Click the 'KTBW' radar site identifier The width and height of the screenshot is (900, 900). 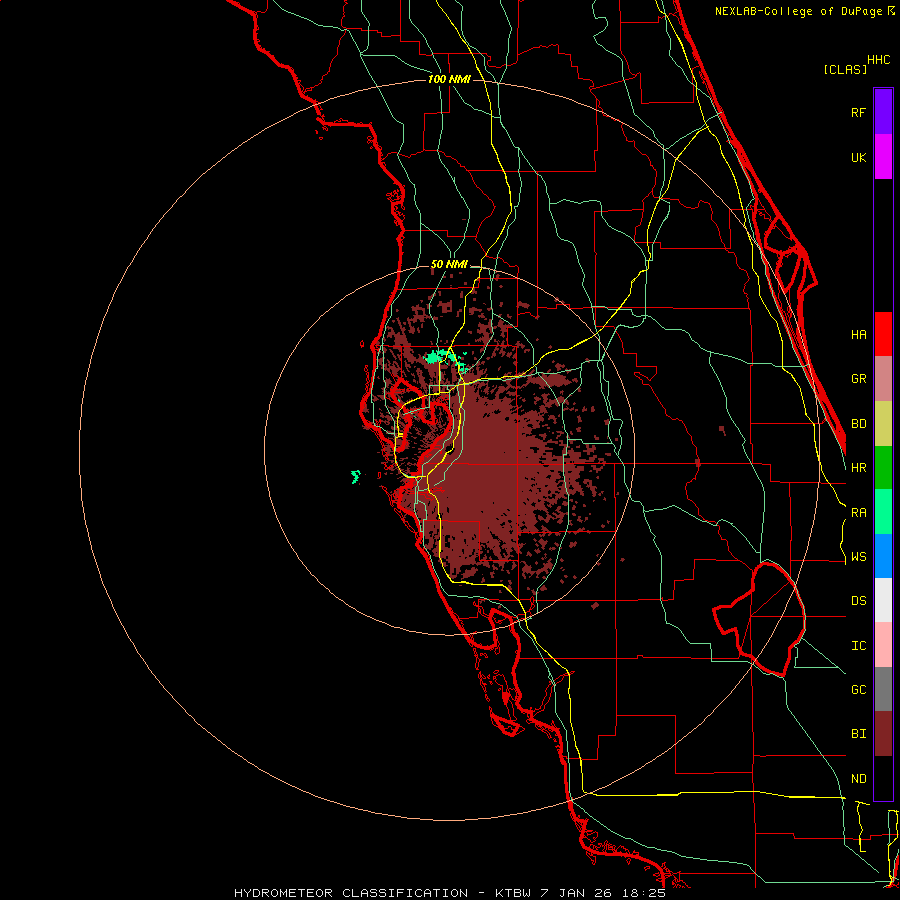(513, 893)
